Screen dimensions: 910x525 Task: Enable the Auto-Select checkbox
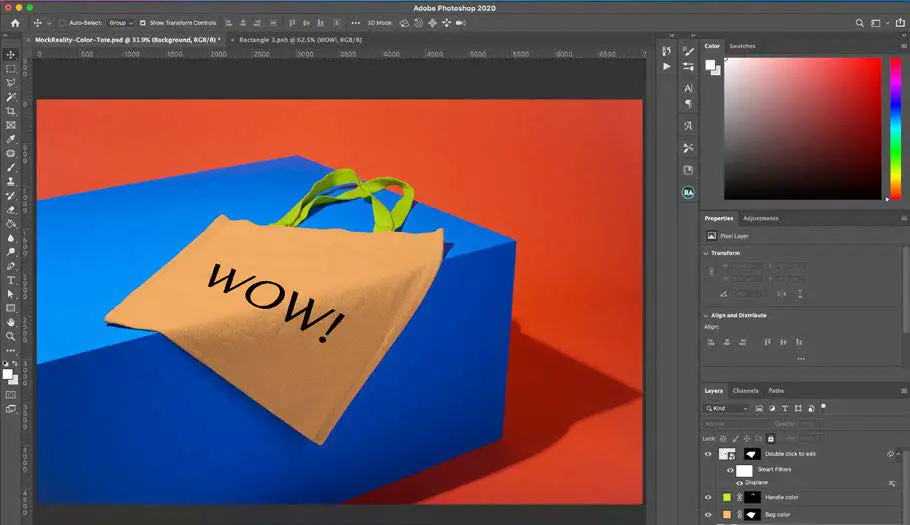62,23
